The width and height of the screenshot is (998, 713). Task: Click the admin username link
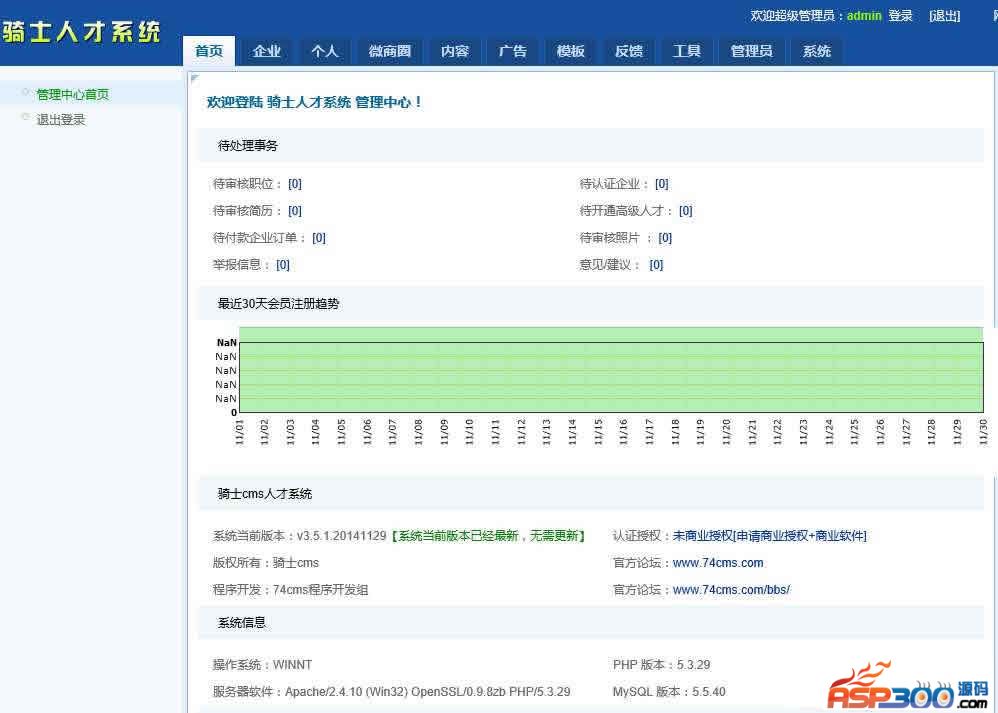pyautogui.click(x=864, y=16)
